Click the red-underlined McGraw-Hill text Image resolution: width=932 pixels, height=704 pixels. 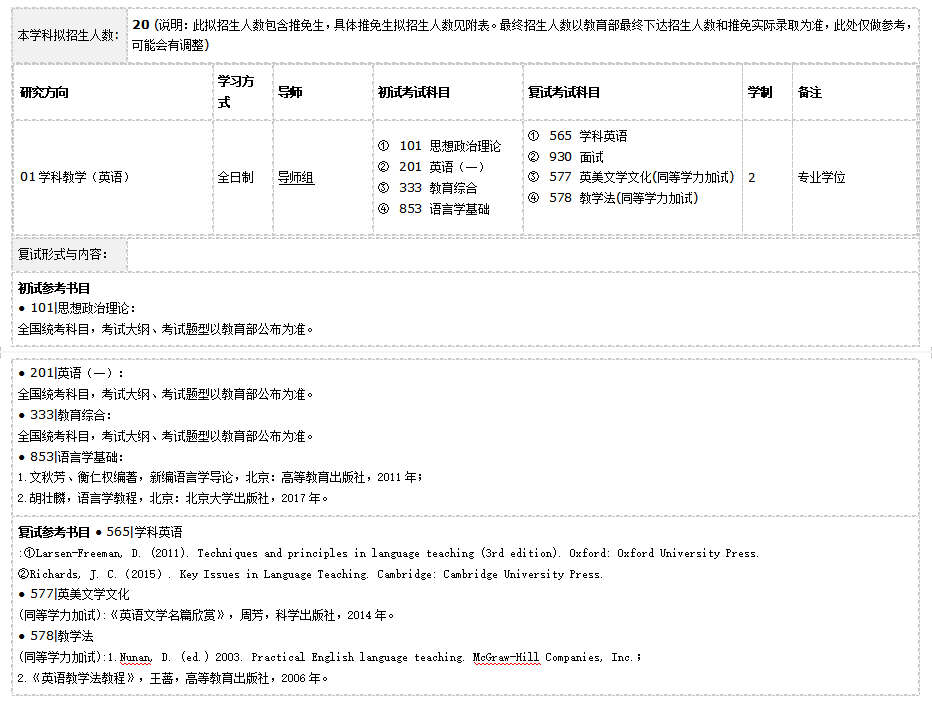coord(506,657)
